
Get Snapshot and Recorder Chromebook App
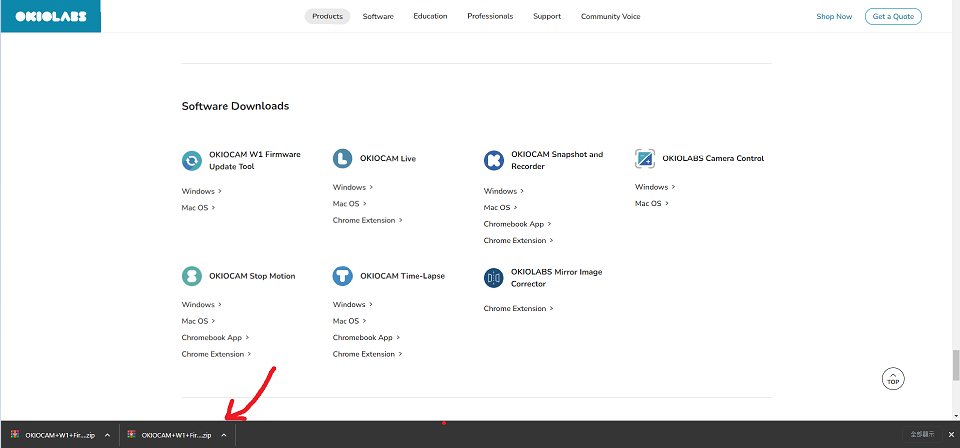pyautogui.click(x=517, y=224)
